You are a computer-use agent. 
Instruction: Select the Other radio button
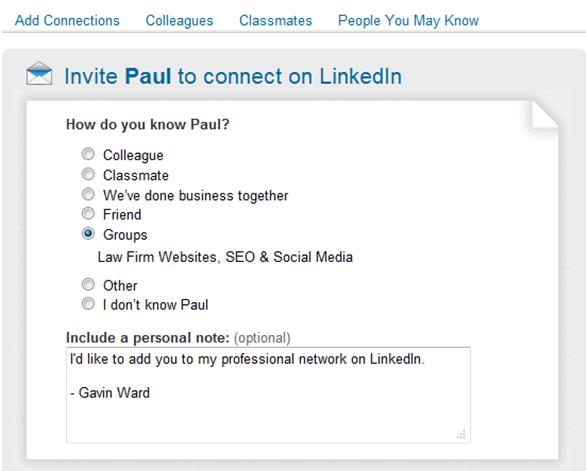[88, 284]
